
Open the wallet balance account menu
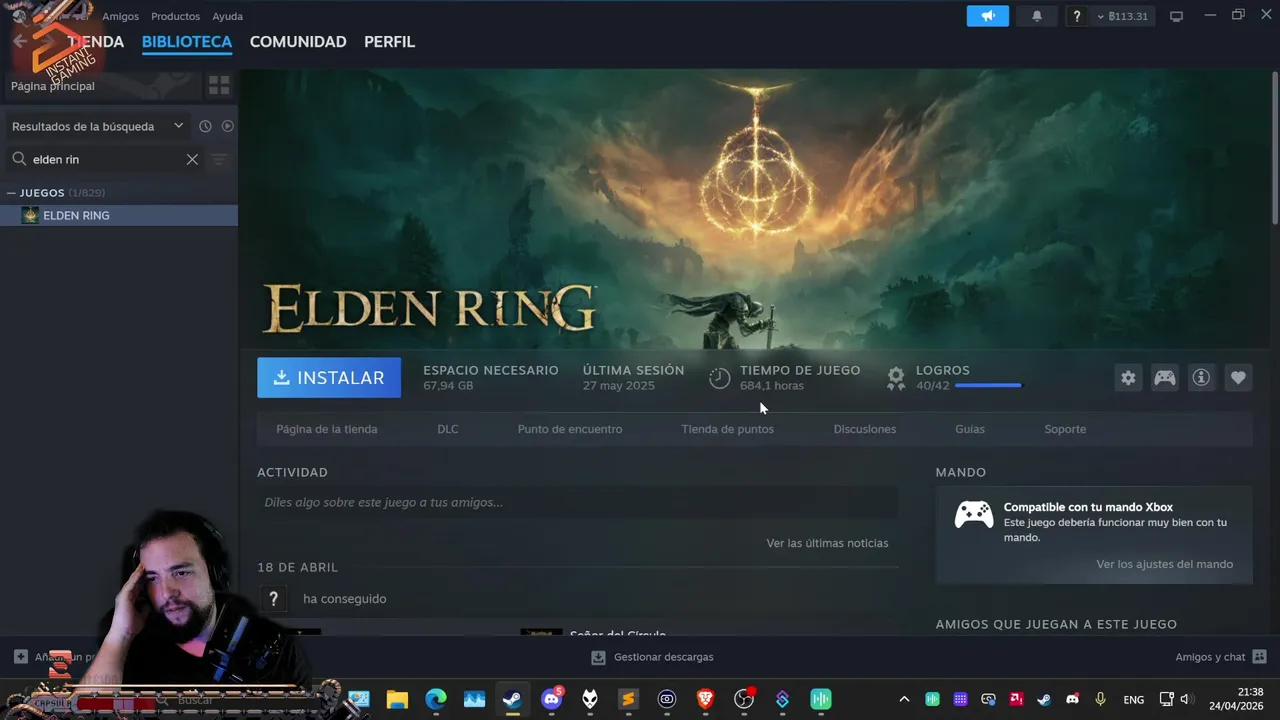click(x=1122, y=16)
